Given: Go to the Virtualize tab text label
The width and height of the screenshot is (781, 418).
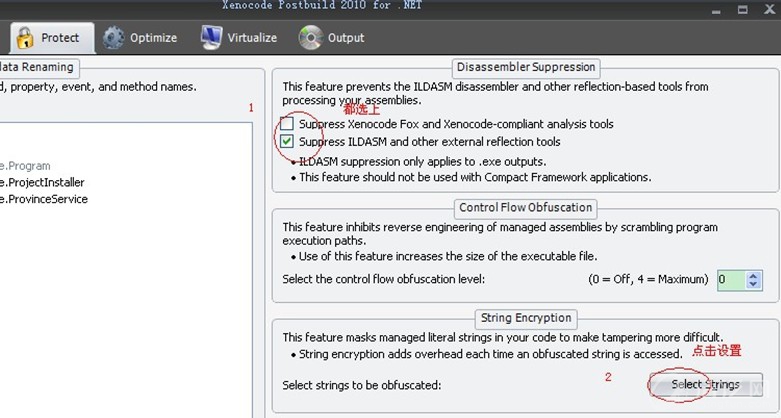Looking at the screenshot, I should [252, 38].
